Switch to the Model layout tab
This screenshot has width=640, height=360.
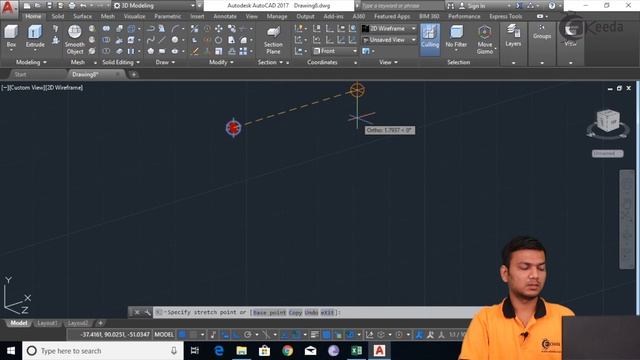coord(19,323)
